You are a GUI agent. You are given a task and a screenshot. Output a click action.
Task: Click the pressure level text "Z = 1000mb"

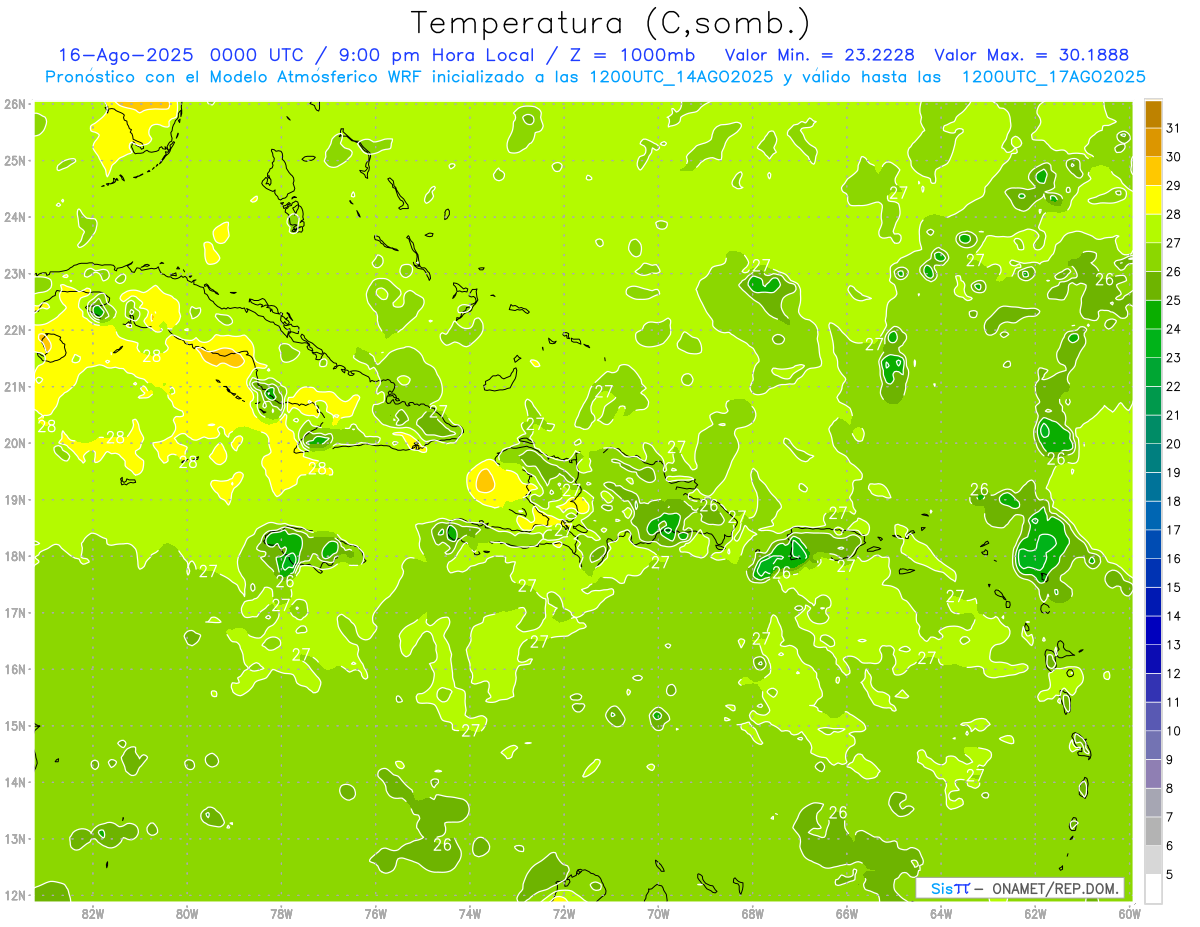coord(632,55)
